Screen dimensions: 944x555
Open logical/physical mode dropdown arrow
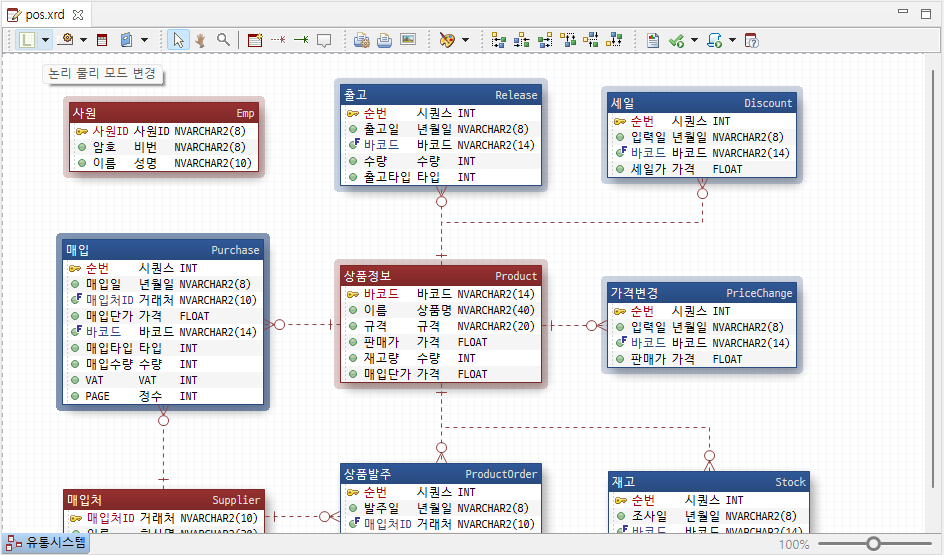coord(45,40)
